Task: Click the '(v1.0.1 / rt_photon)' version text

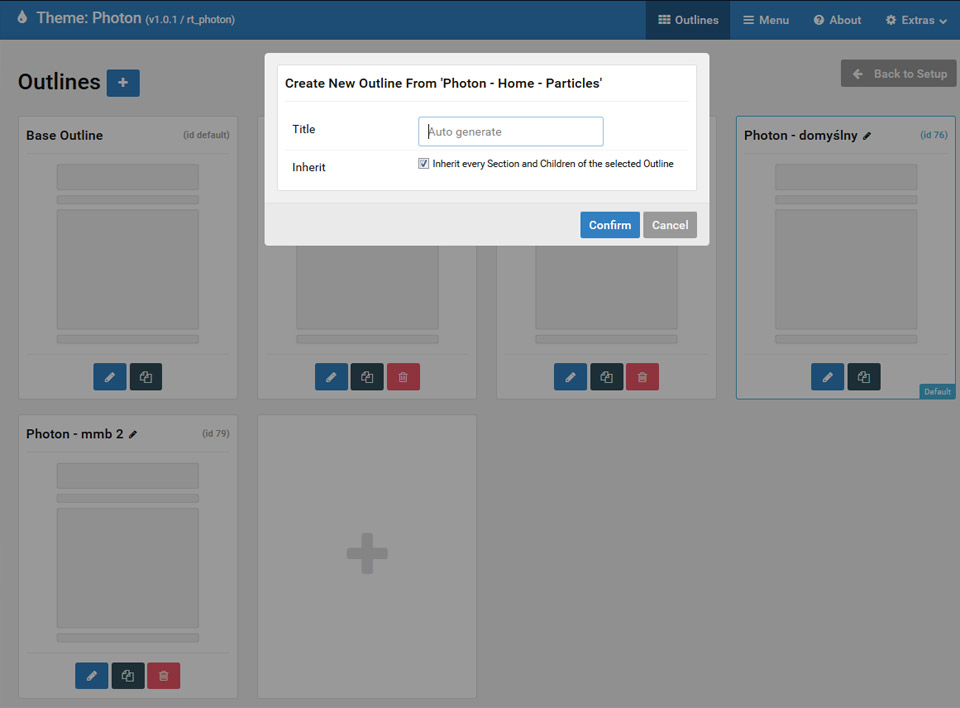Action: click(x=190, y=20)
